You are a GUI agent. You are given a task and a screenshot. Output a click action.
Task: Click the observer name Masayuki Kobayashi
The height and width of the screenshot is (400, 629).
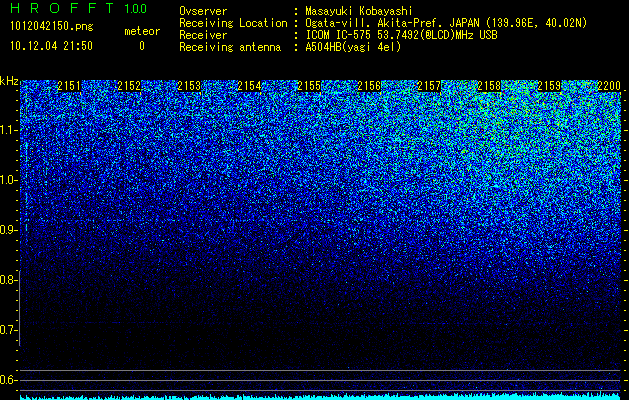(x=358, y=11)
